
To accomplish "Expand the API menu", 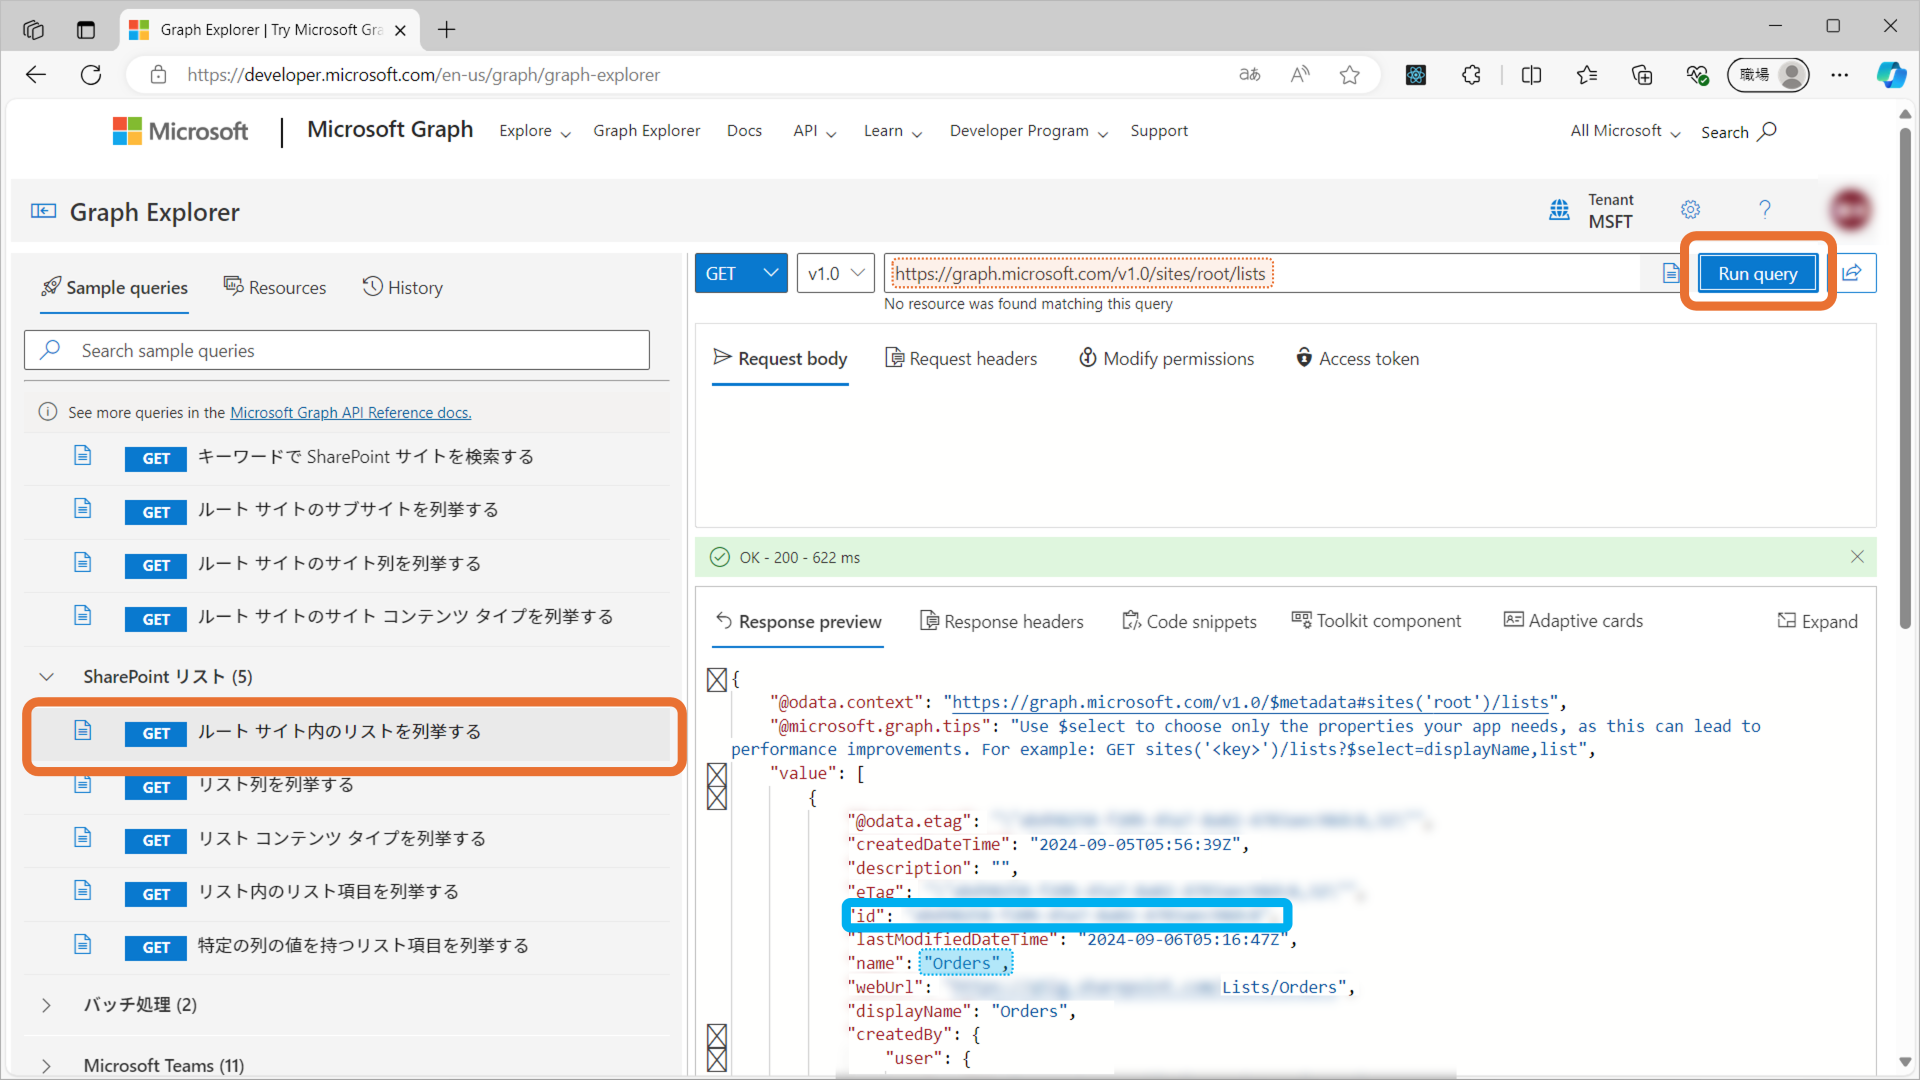I will [x=814, y=131].
